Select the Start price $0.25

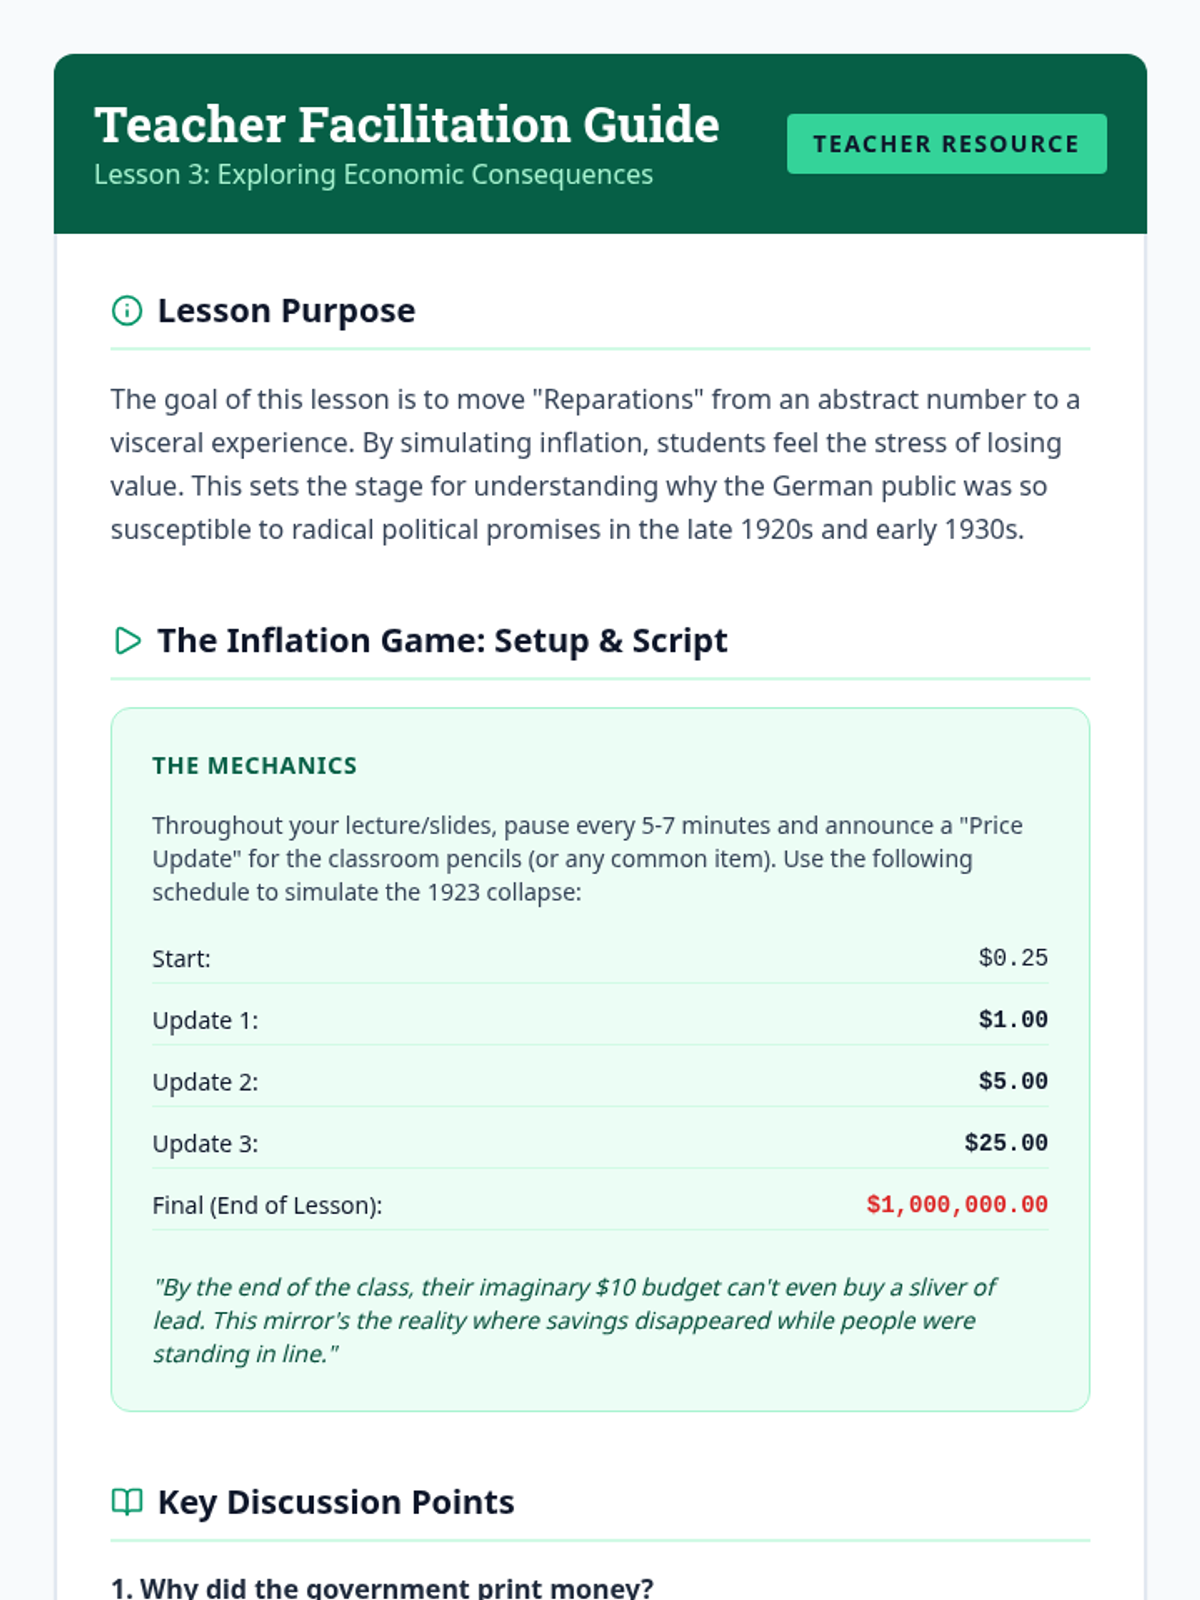click(1013, 958)
